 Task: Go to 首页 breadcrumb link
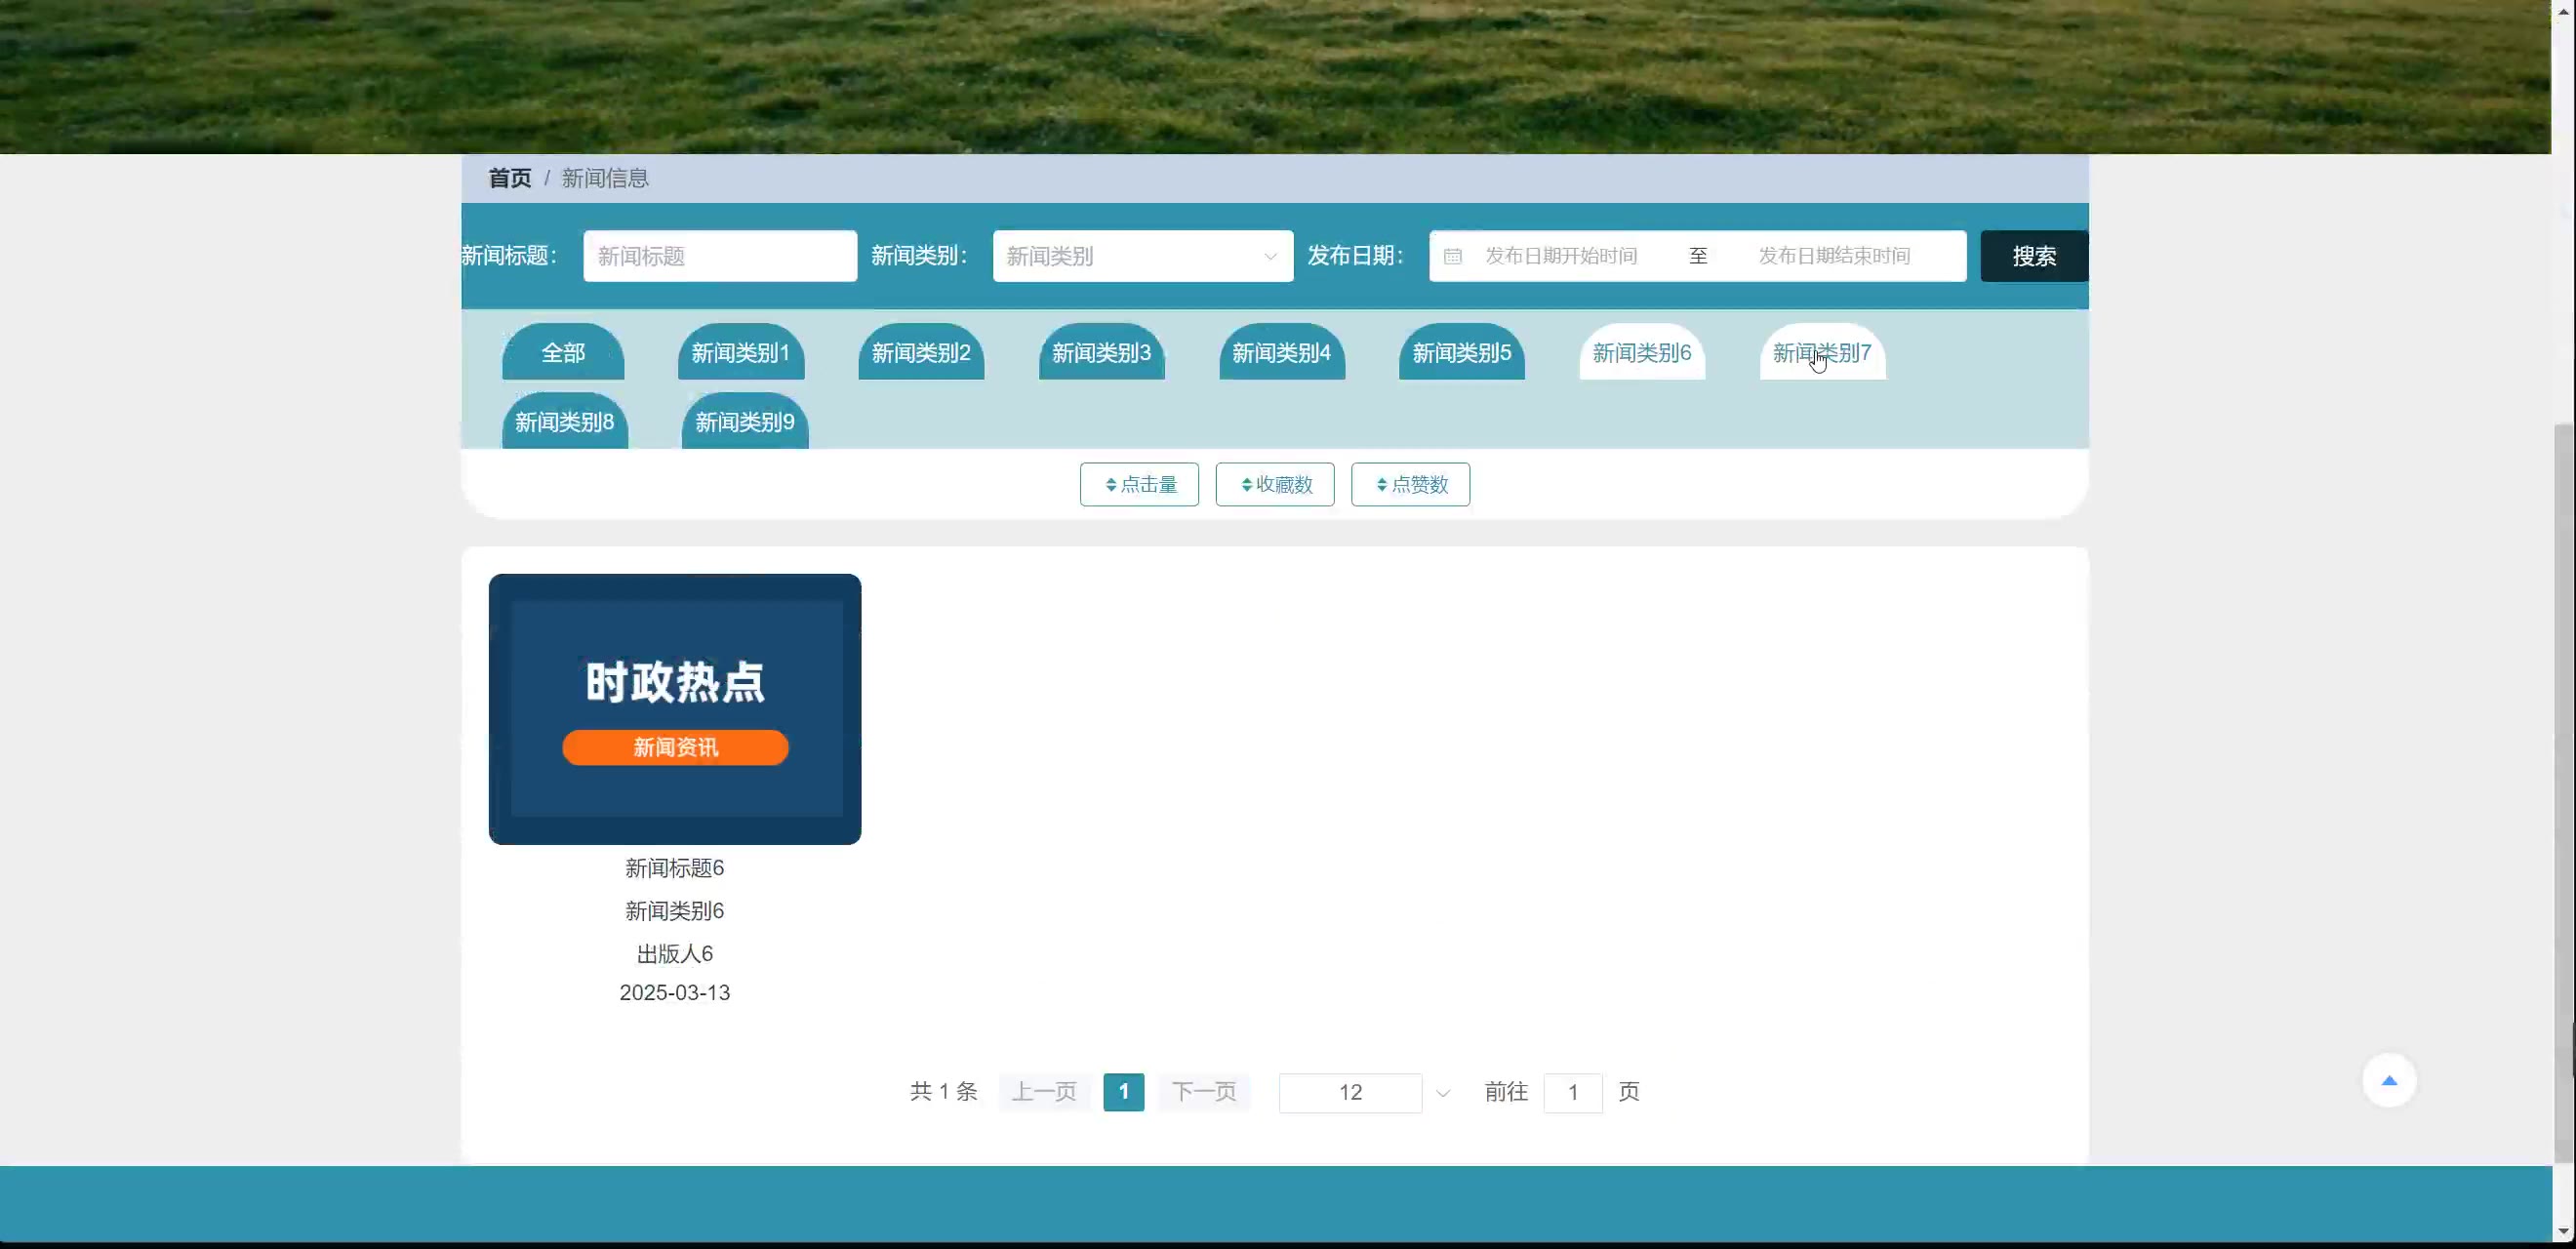click(509, 178)
